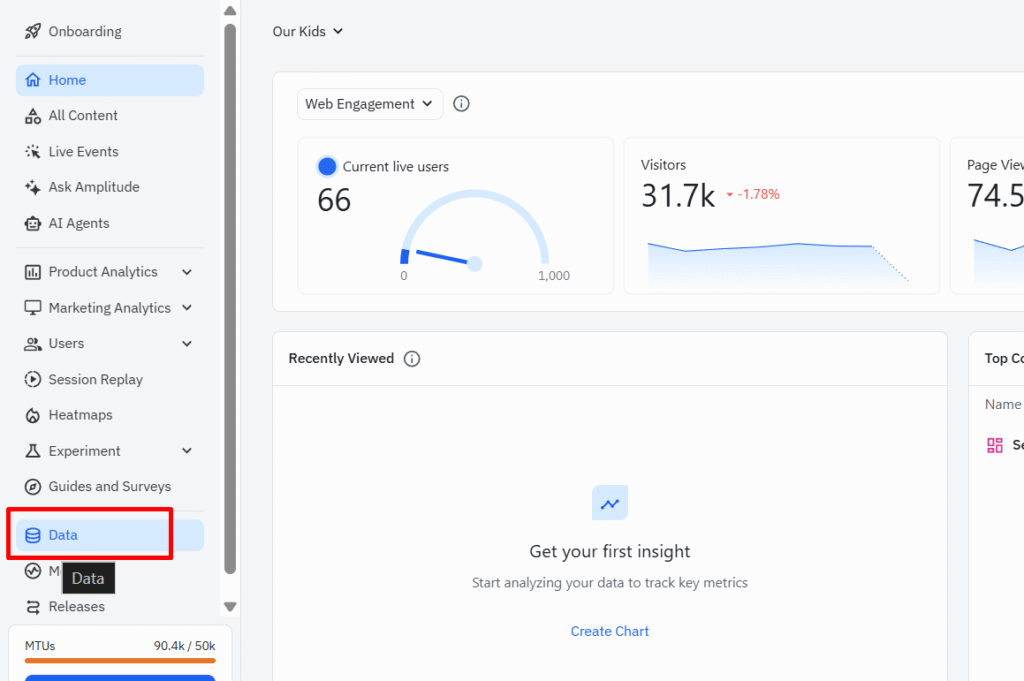The width and height of the screenshot is (1024, 681).
Task: Open All Content from the sidebar
Action: pyautogui.click(x=83, y=116)
